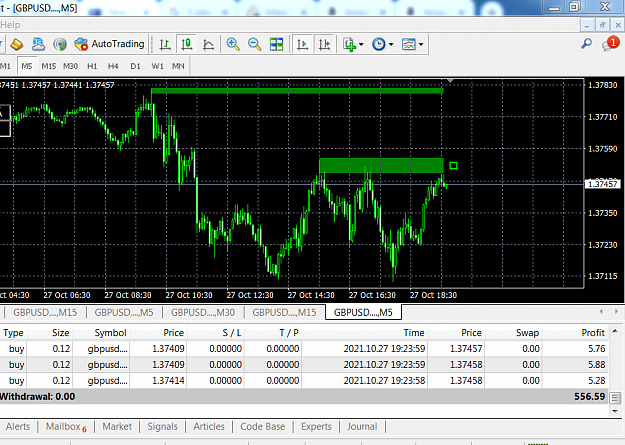Select the H1 timeframe
The width and height of the screenshot is (625, 445).
tap(92, 66)
